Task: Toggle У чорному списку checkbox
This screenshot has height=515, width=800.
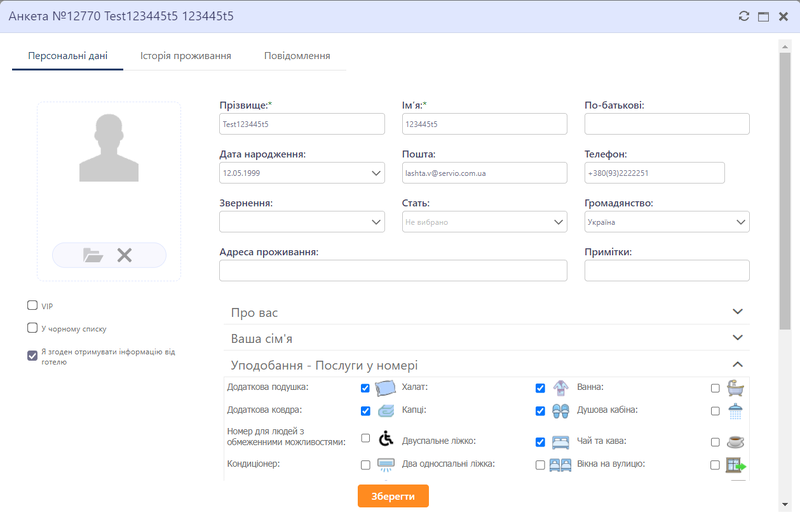Action: [32, 327]
